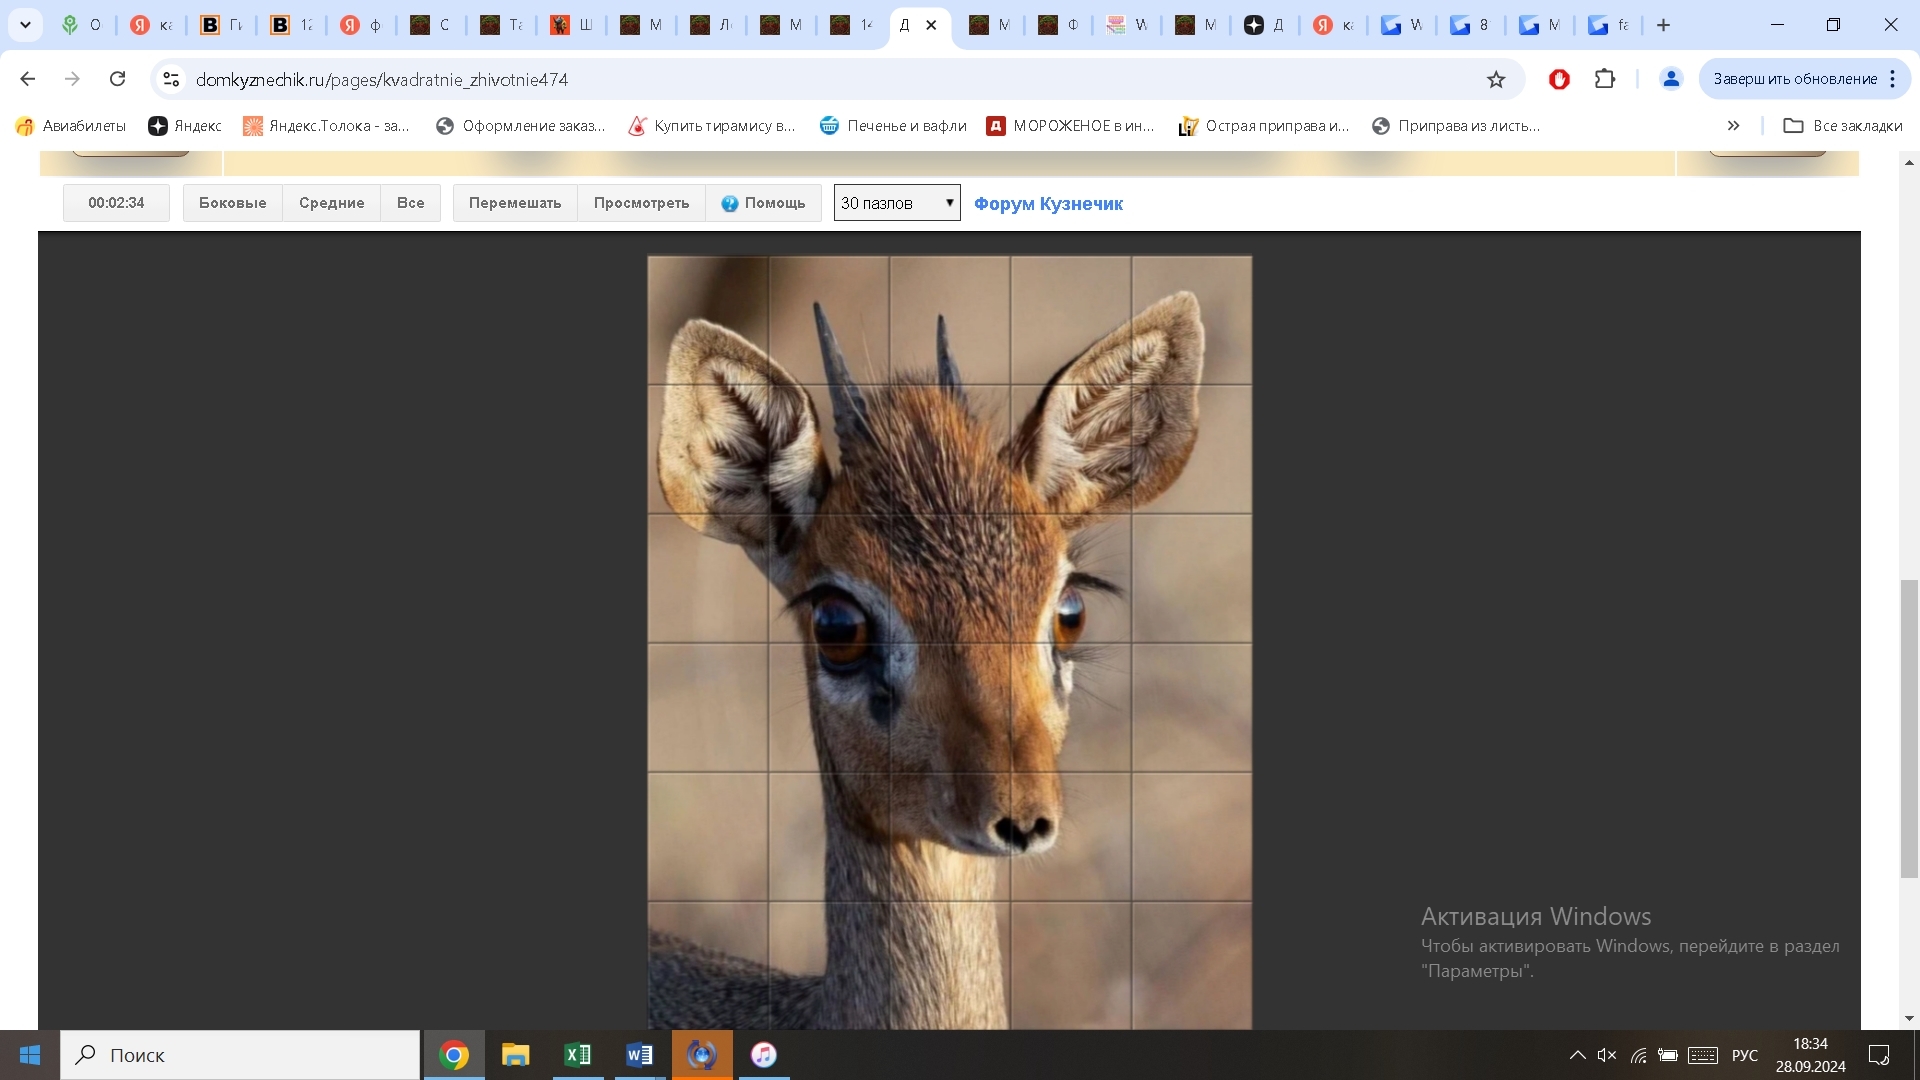Open the Острая приправа bookmark

point(1264,126)
